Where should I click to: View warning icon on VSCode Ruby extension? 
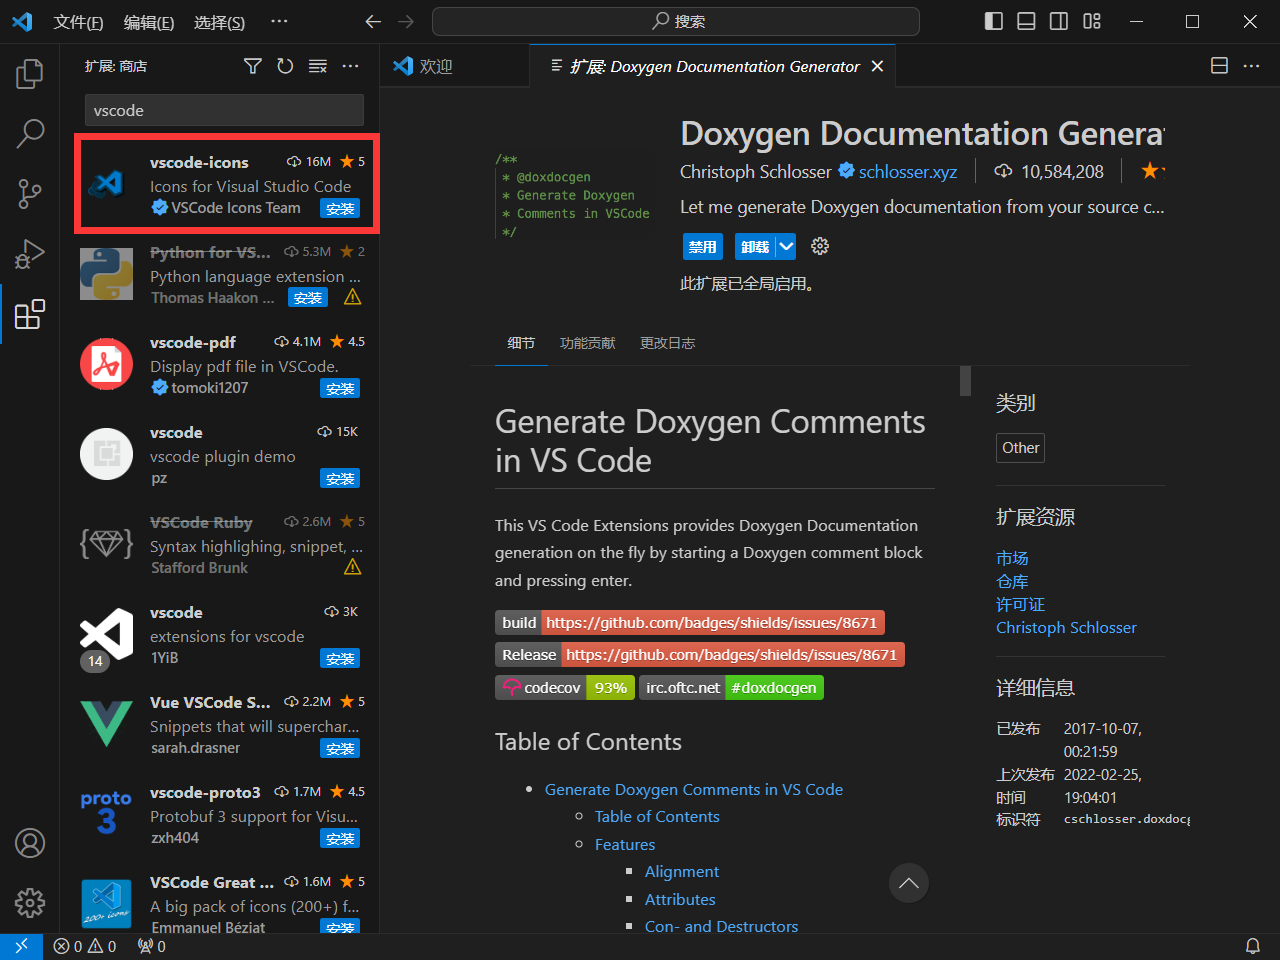[353, 567]
